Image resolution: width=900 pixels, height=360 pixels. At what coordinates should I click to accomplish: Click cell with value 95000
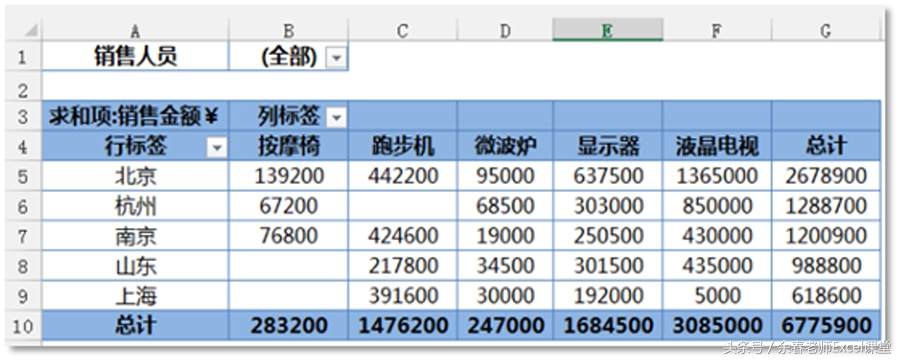point(506,176)
